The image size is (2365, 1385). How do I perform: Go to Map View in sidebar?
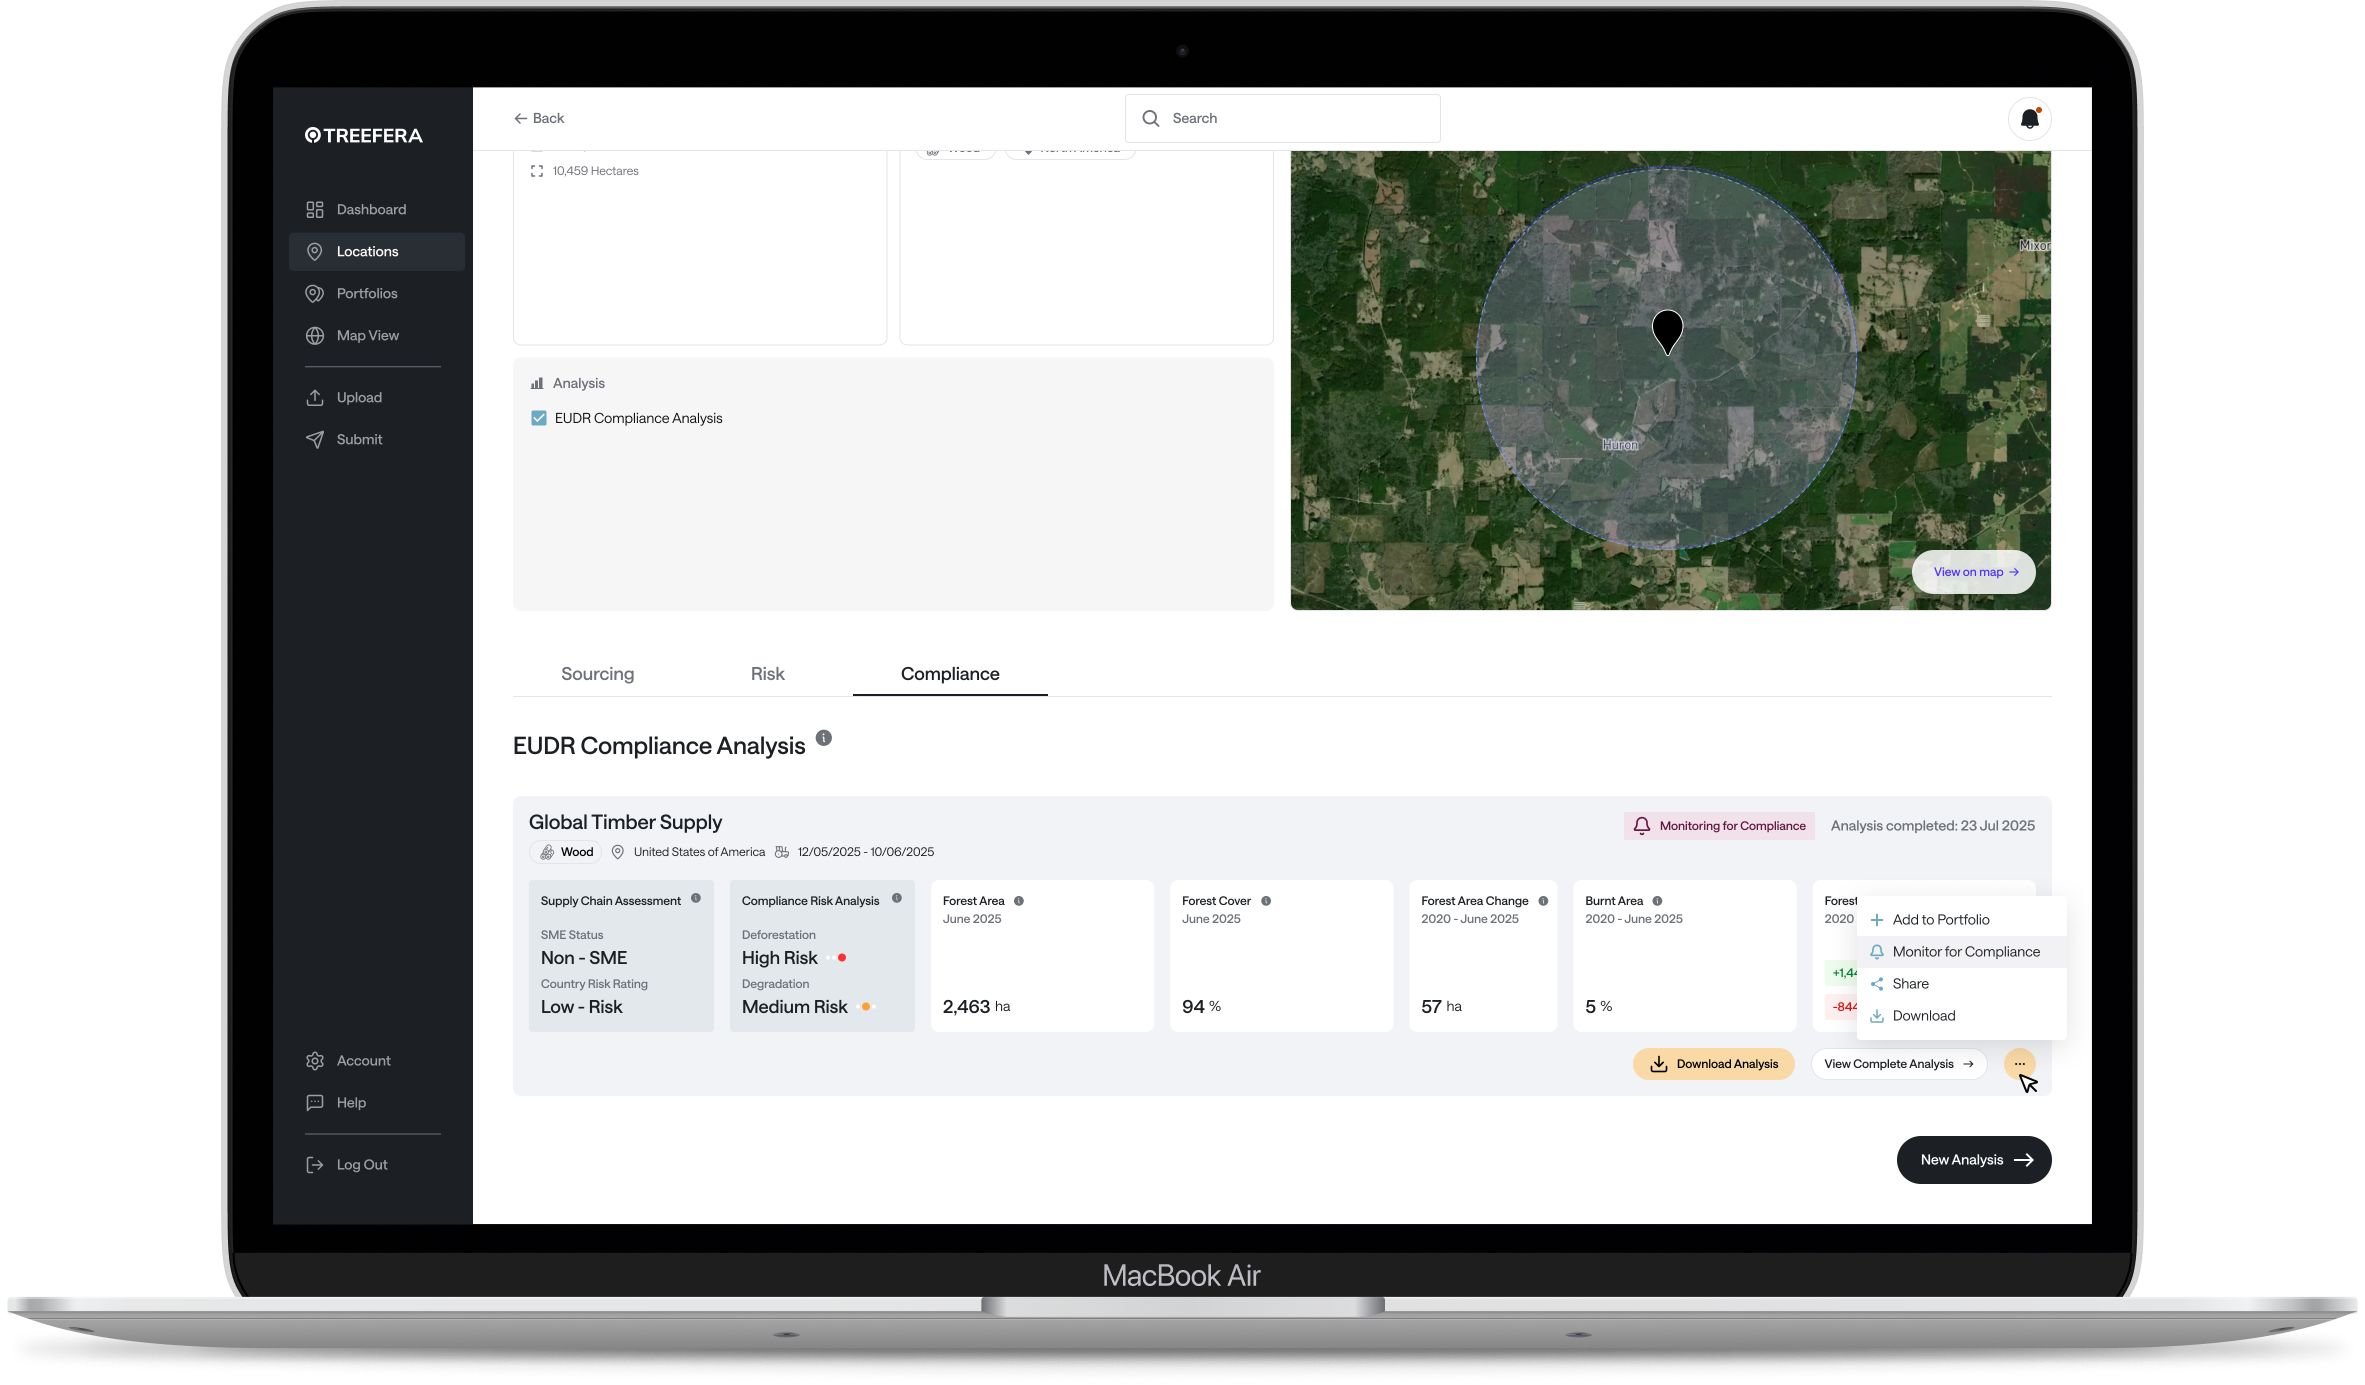tap(367, 335)
